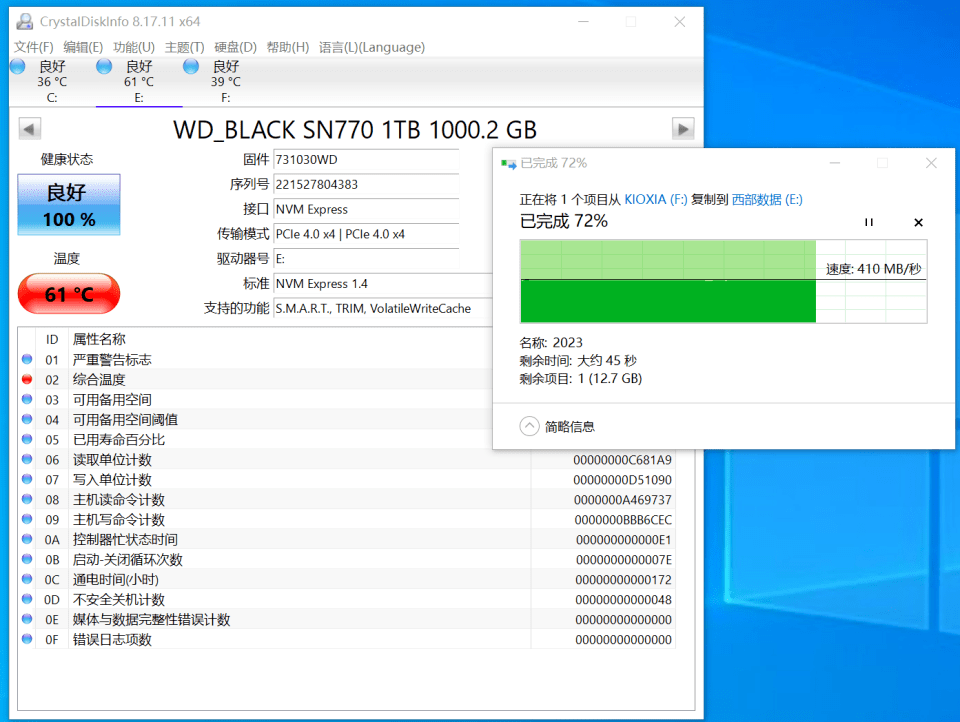Click disk title WD_BLACK SN770 1TB 1000.2 GB
The width and height of the screenshot is (960, 722).
(x=355, y=130)
